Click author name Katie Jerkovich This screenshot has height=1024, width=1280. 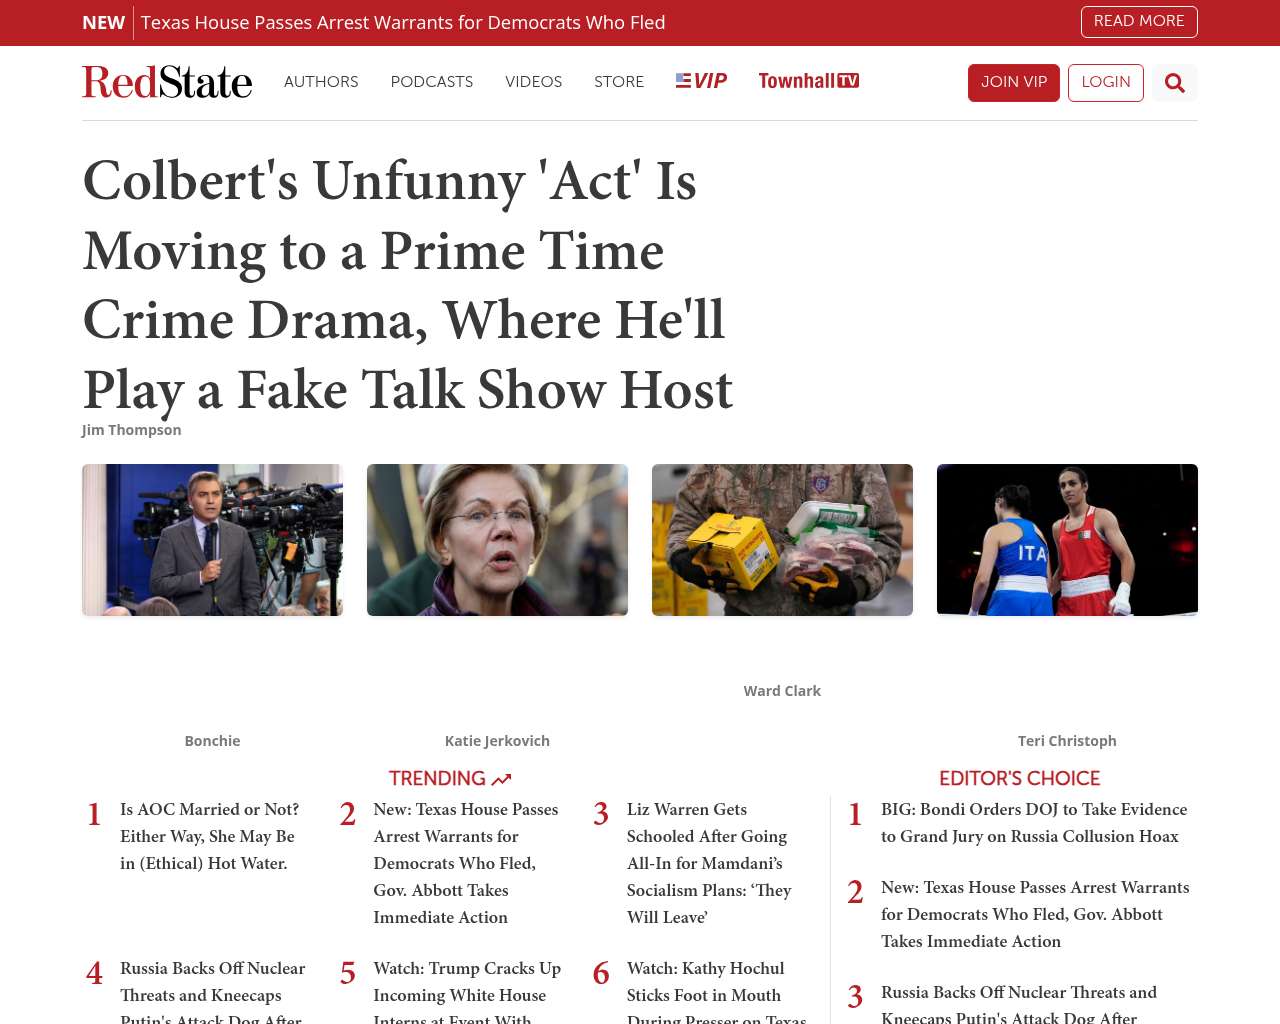[x=497, y=741]
